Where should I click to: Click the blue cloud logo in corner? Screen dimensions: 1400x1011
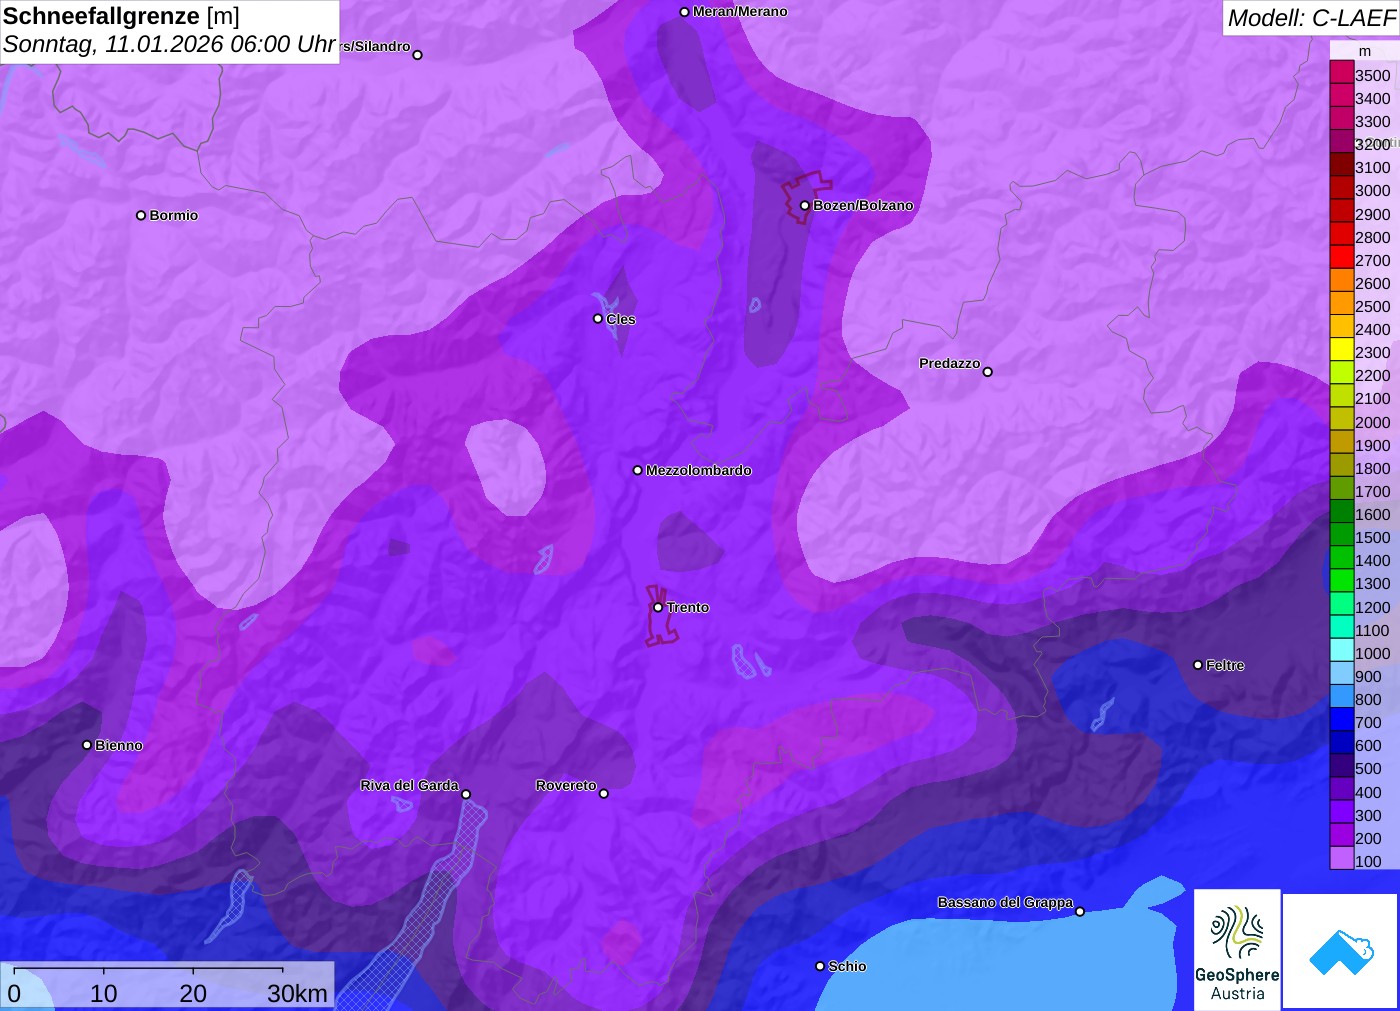[x=1341, y=951]
